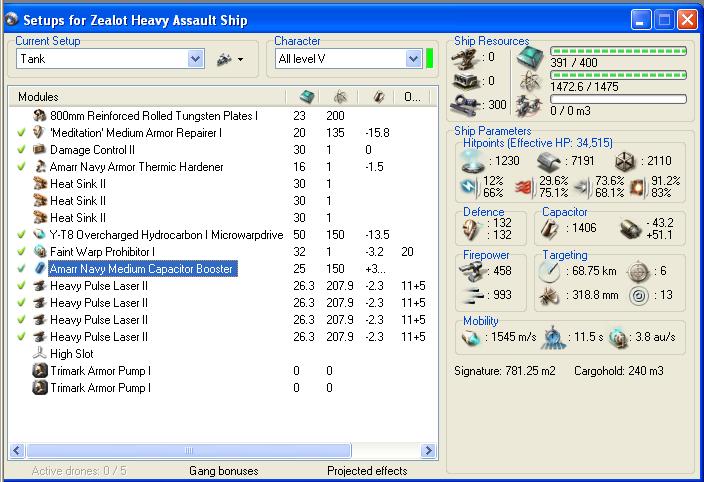This screenshot has width=704, height=482.
Task: Toggle Amarr Navy Medium Capacitor Booster checkmark
Action: click(21, 269)
